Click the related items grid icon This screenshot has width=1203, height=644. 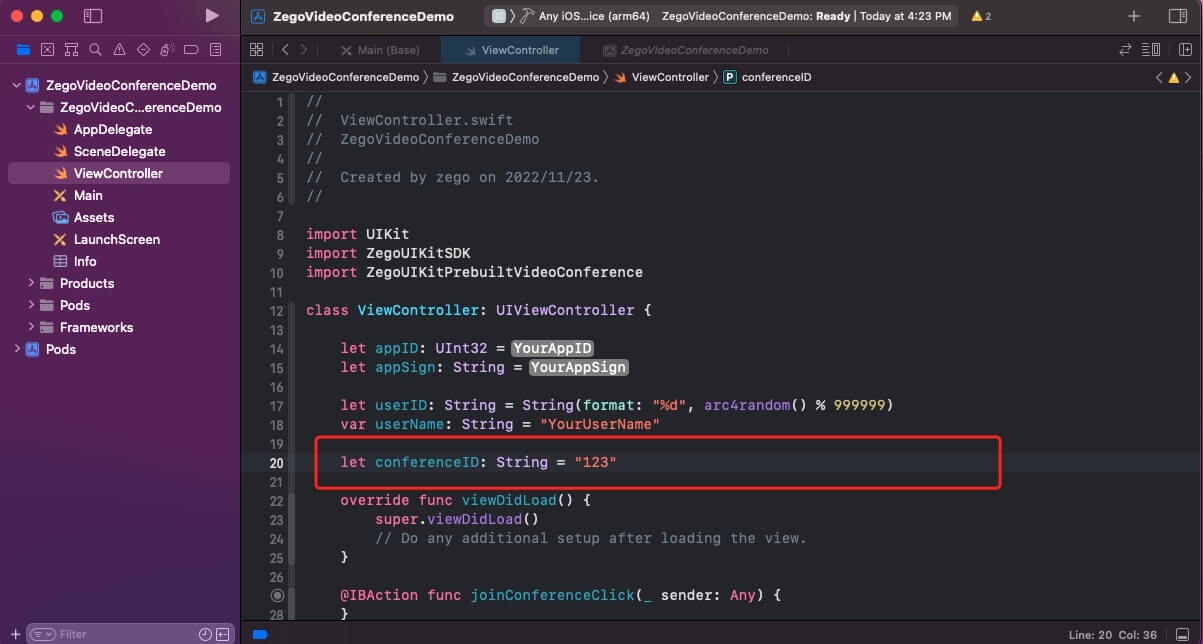(x=256, y=49)
